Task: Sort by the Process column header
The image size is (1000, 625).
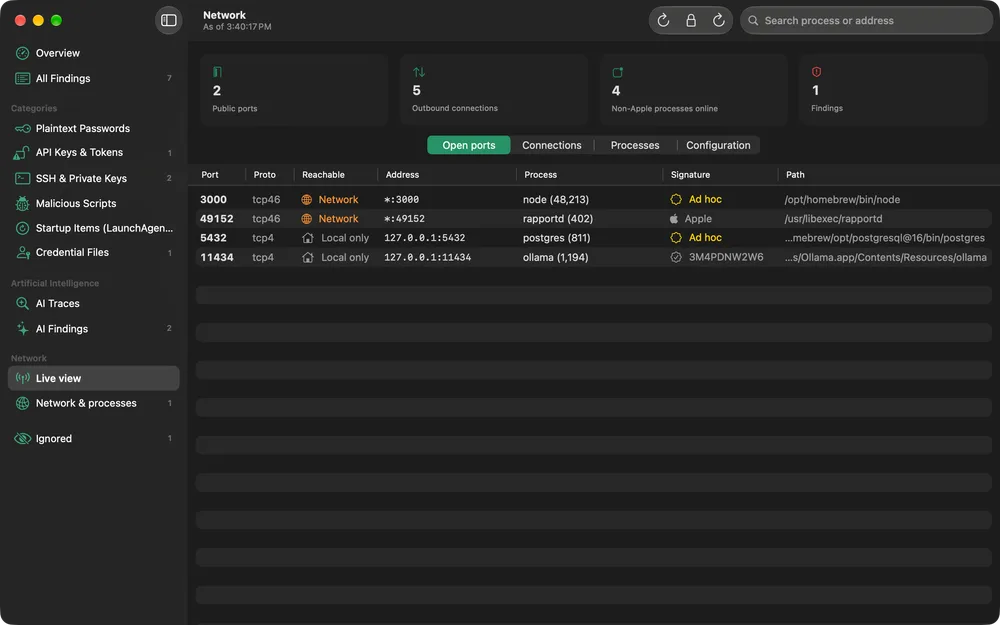Action: point(540,175)
